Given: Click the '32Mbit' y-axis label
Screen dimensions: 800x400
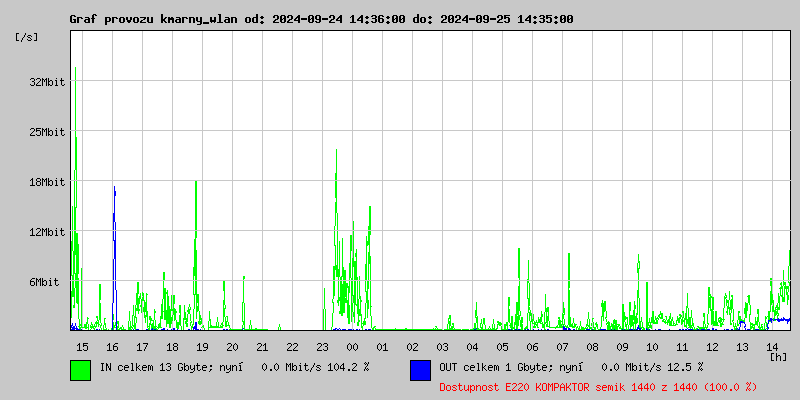Looking at the screenshot, I should (x=47, y=82).
